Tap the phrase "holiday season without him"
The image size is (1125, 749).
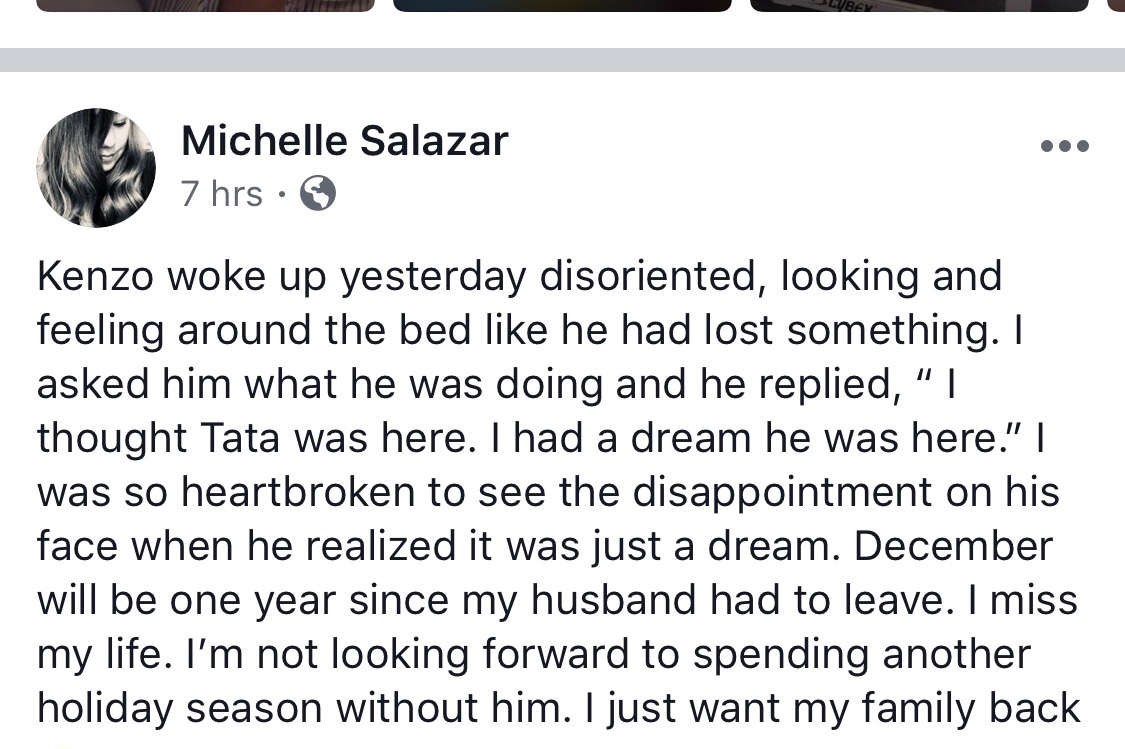[x=298, y=708]
